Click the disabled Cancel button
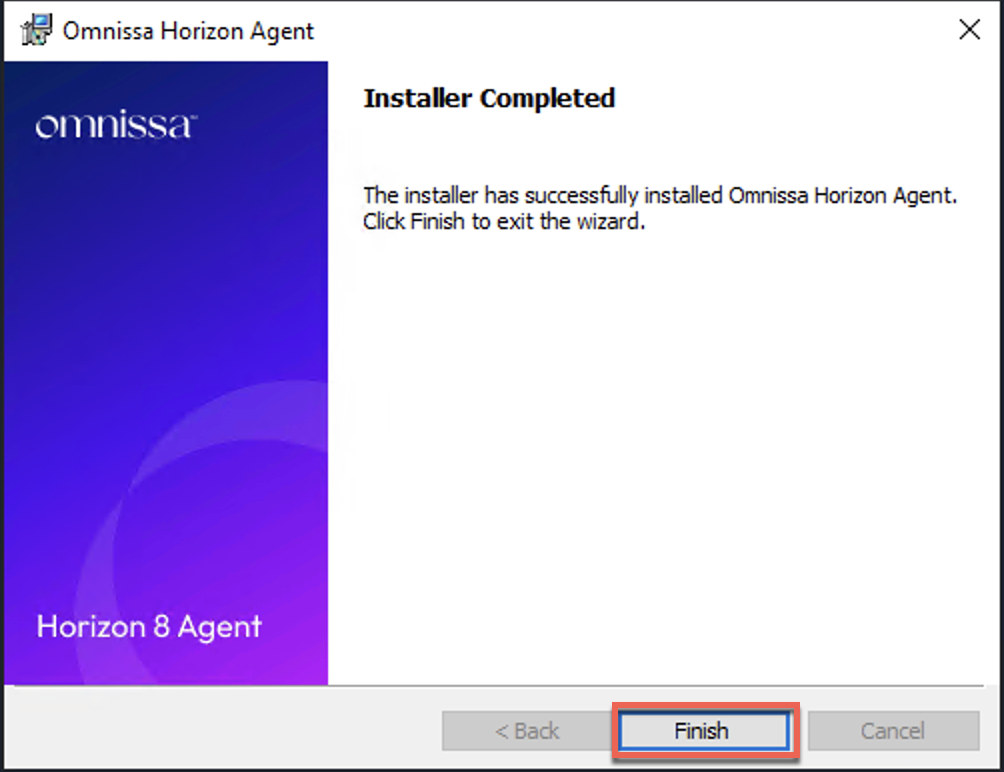This screenshot has width=1004, height=772. click(893, 730)
